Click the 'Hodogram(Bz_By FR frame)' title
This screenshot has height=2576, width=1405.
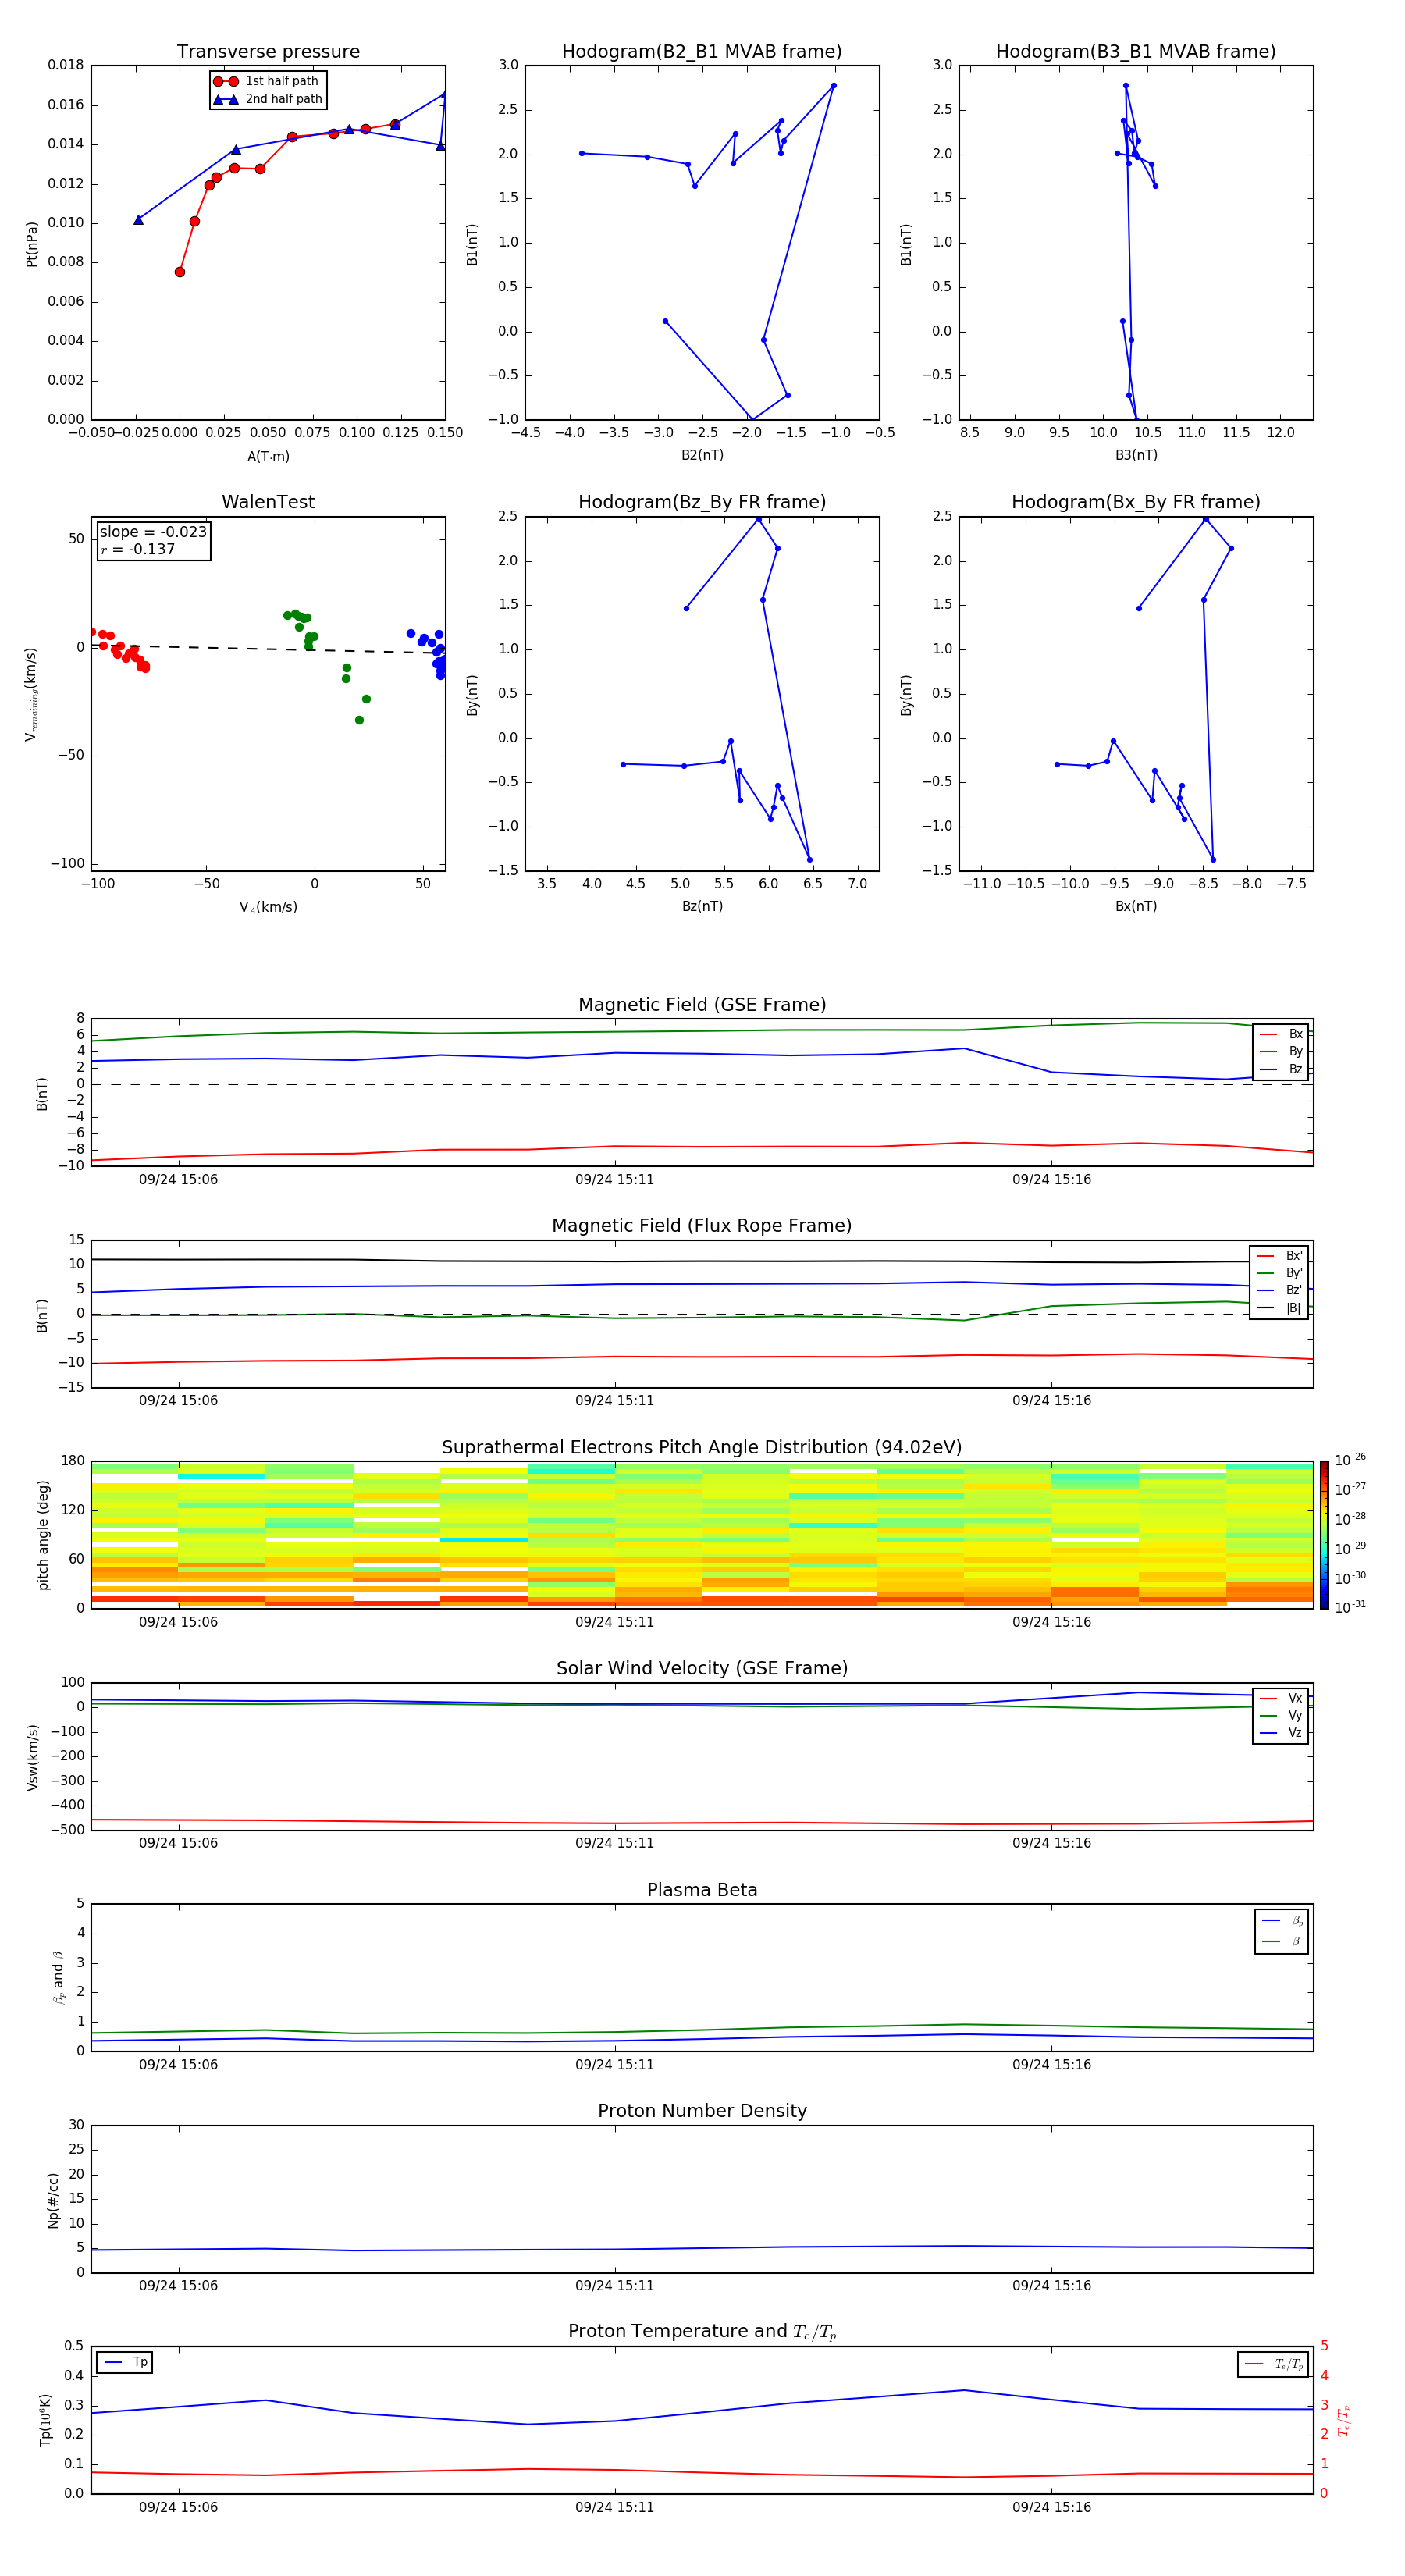[702, 502]
